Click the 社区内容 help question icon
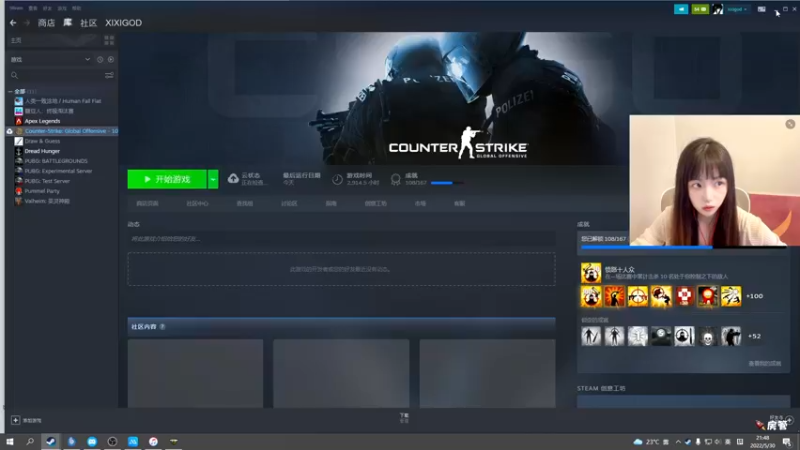This screenshot has height=450, width=800. pos(162,327)
